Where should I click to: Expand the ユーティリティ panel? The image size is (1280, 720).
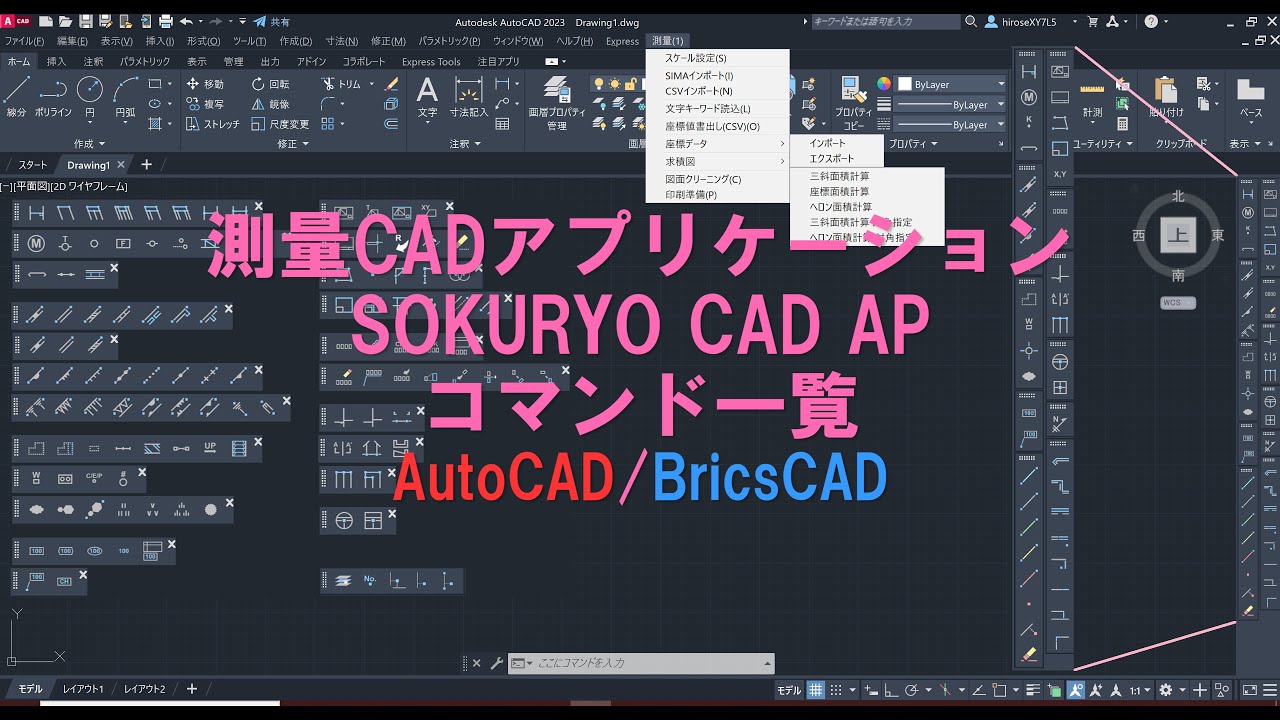1103,144
